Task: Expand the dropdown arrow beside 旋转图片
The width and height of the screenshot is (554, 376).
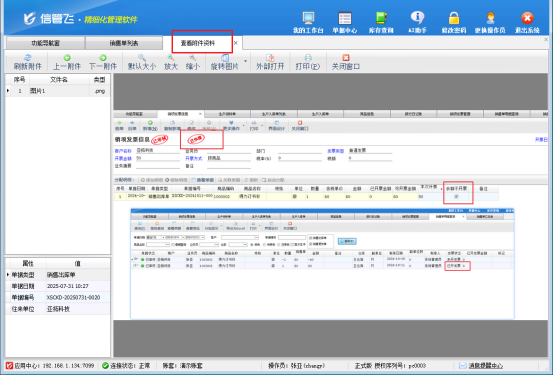Action: 246,61
